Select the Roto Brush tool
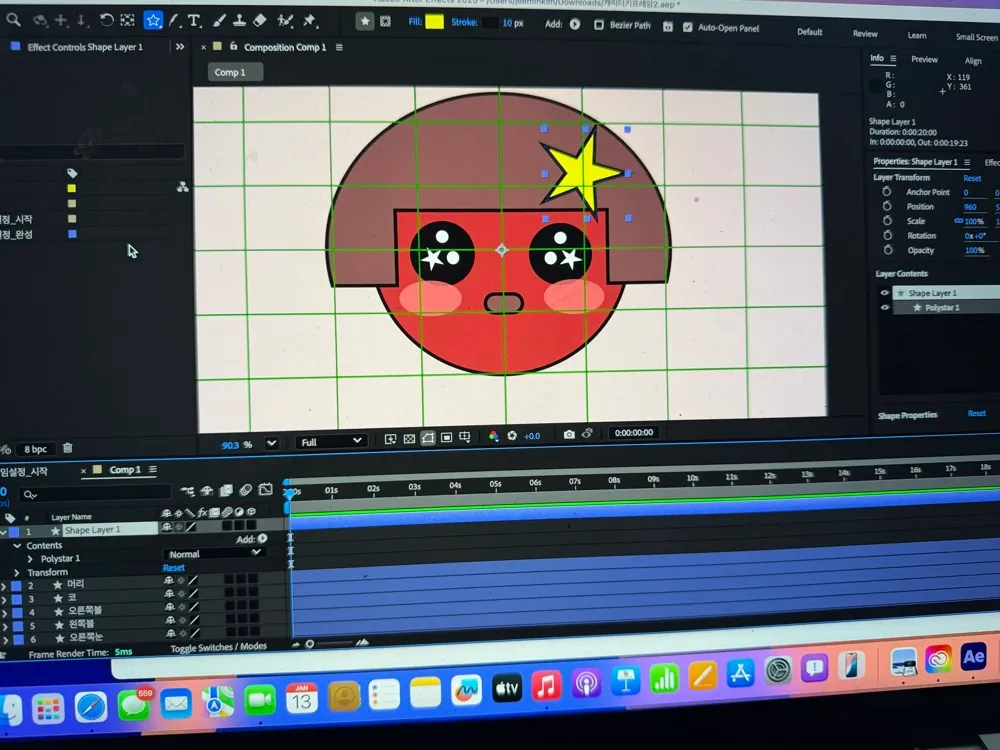 pyautogui.click(x=284, y=21)
